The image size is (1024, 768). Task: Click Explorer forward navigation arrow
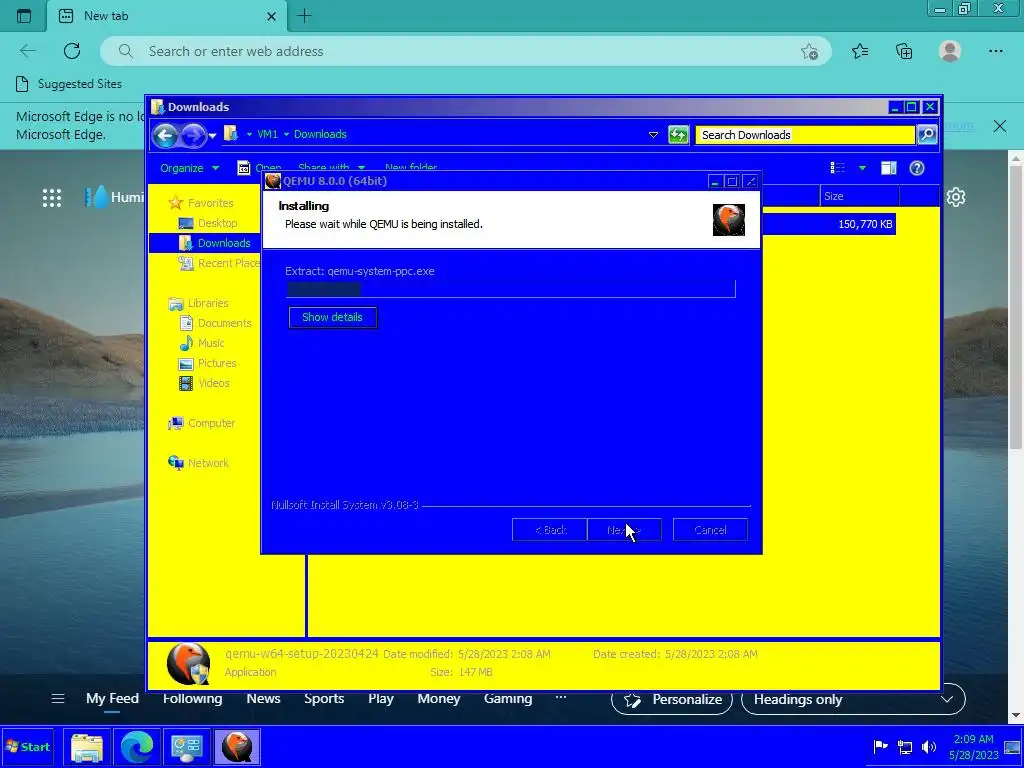193,135
